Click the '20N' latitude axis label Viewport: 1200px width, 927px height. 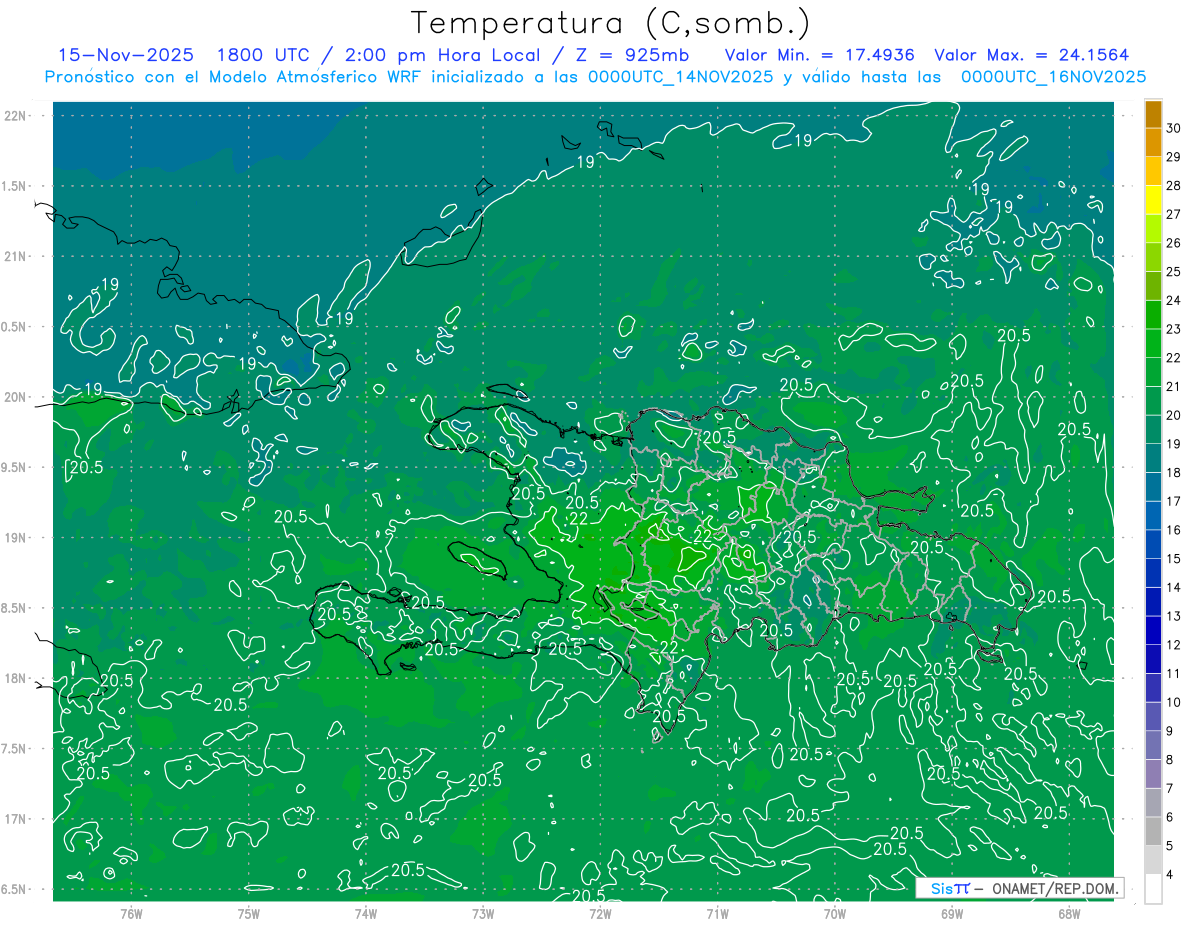16,397
